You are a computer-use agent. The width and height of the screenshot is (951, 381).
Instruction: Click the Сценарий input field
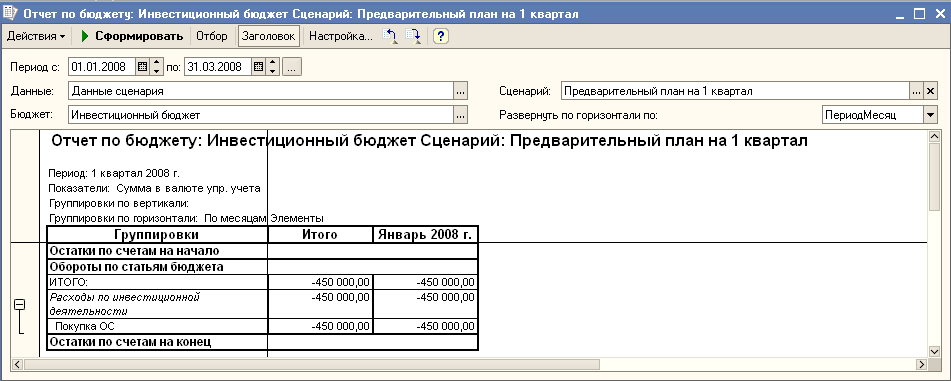point(735,91)
